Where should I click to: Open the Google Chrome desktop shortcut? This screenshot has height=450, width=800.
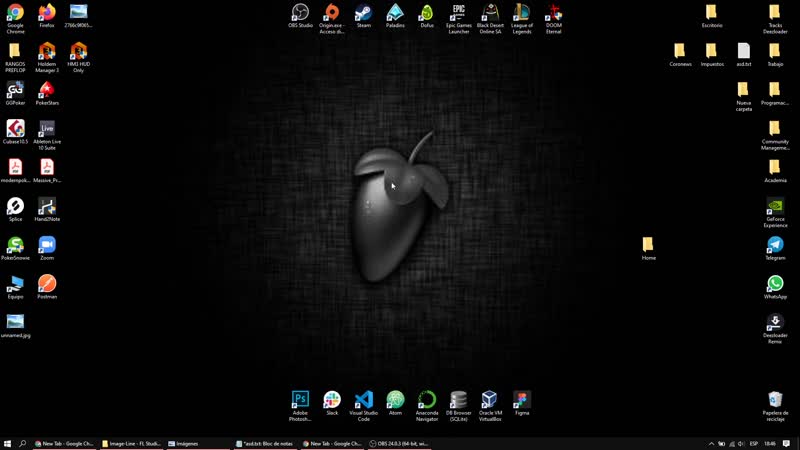pos(15,12)
